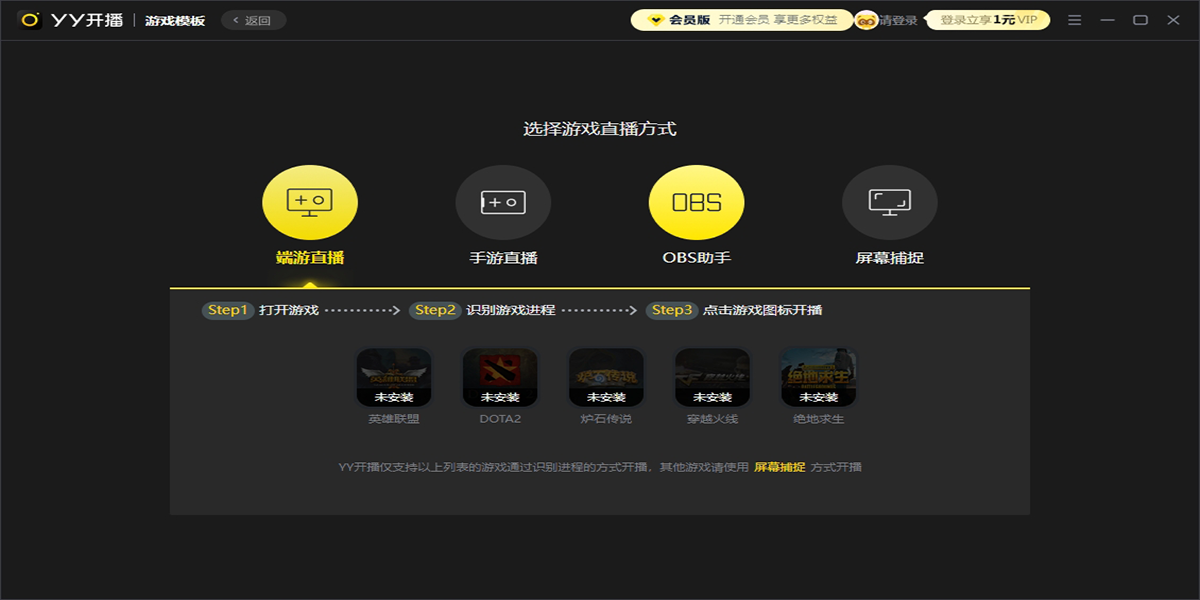Screen dimensions: 1200x600
Task: Click the user avatar icon
Action: pos(866,20)
